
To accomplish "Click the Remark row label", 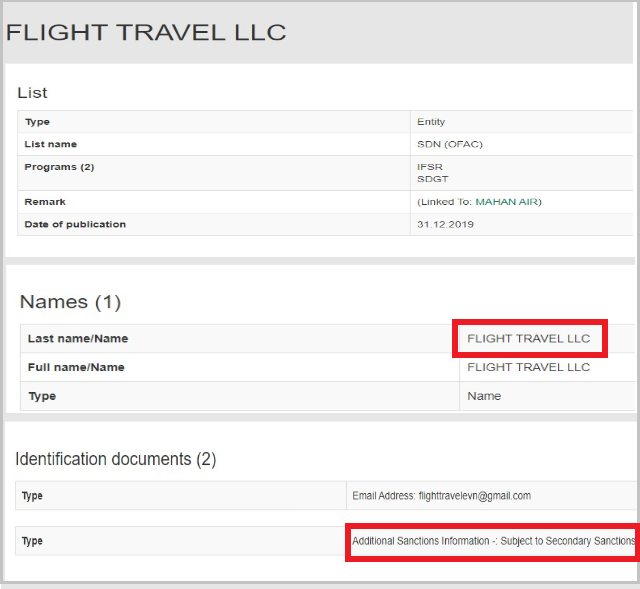I will click(45, 201).
